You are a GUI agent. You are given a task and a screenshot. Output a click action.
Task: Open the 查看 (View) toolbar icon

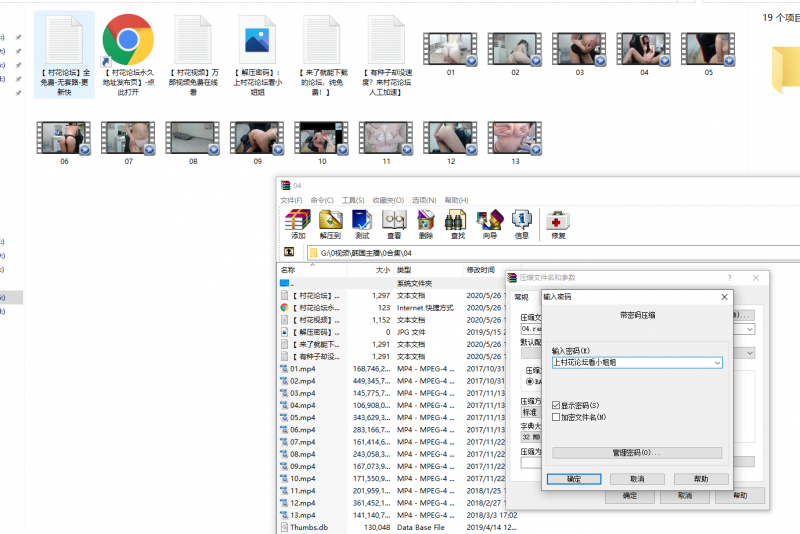tap(394, 225)
